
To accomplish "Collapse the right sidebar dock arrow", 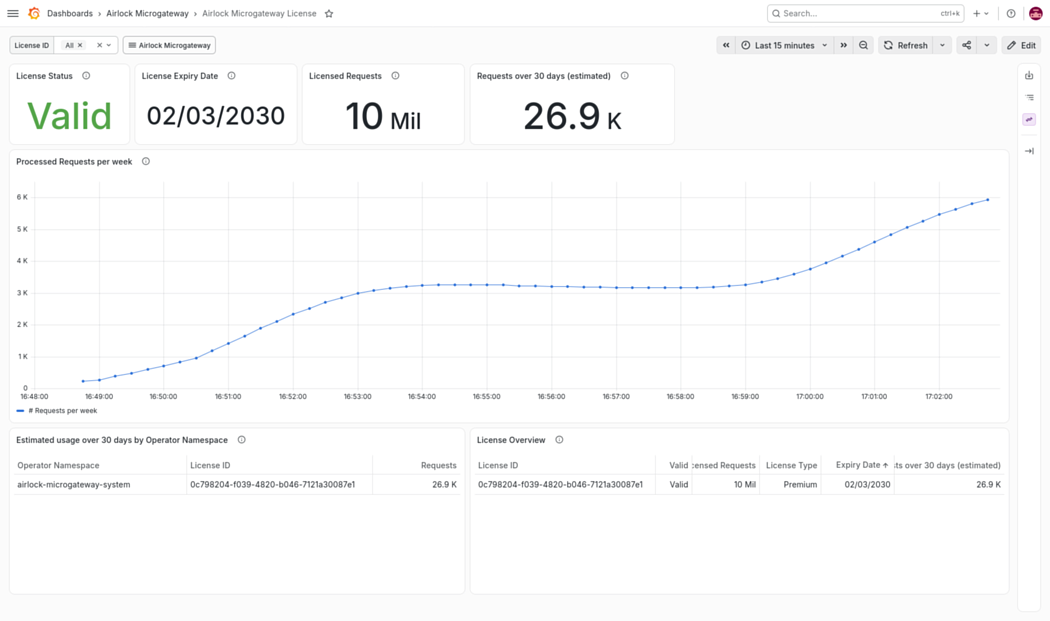I will coord(1029,151).
